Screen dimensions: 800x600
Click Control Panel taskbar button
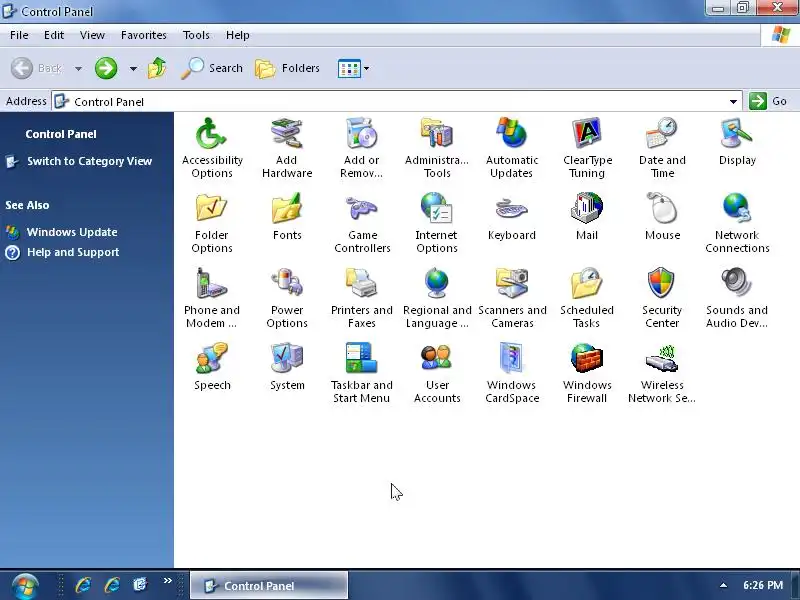click(x=269, y=586)
